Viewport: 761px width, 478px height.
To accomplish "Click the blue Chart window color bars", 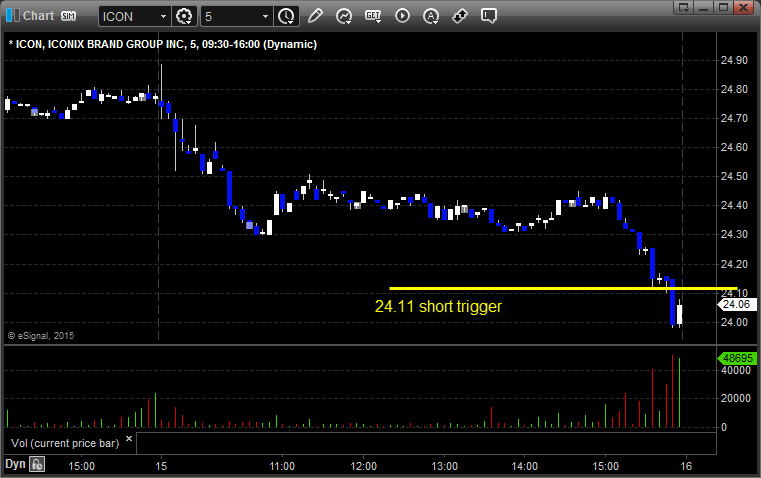I will [x=12, y=16].
